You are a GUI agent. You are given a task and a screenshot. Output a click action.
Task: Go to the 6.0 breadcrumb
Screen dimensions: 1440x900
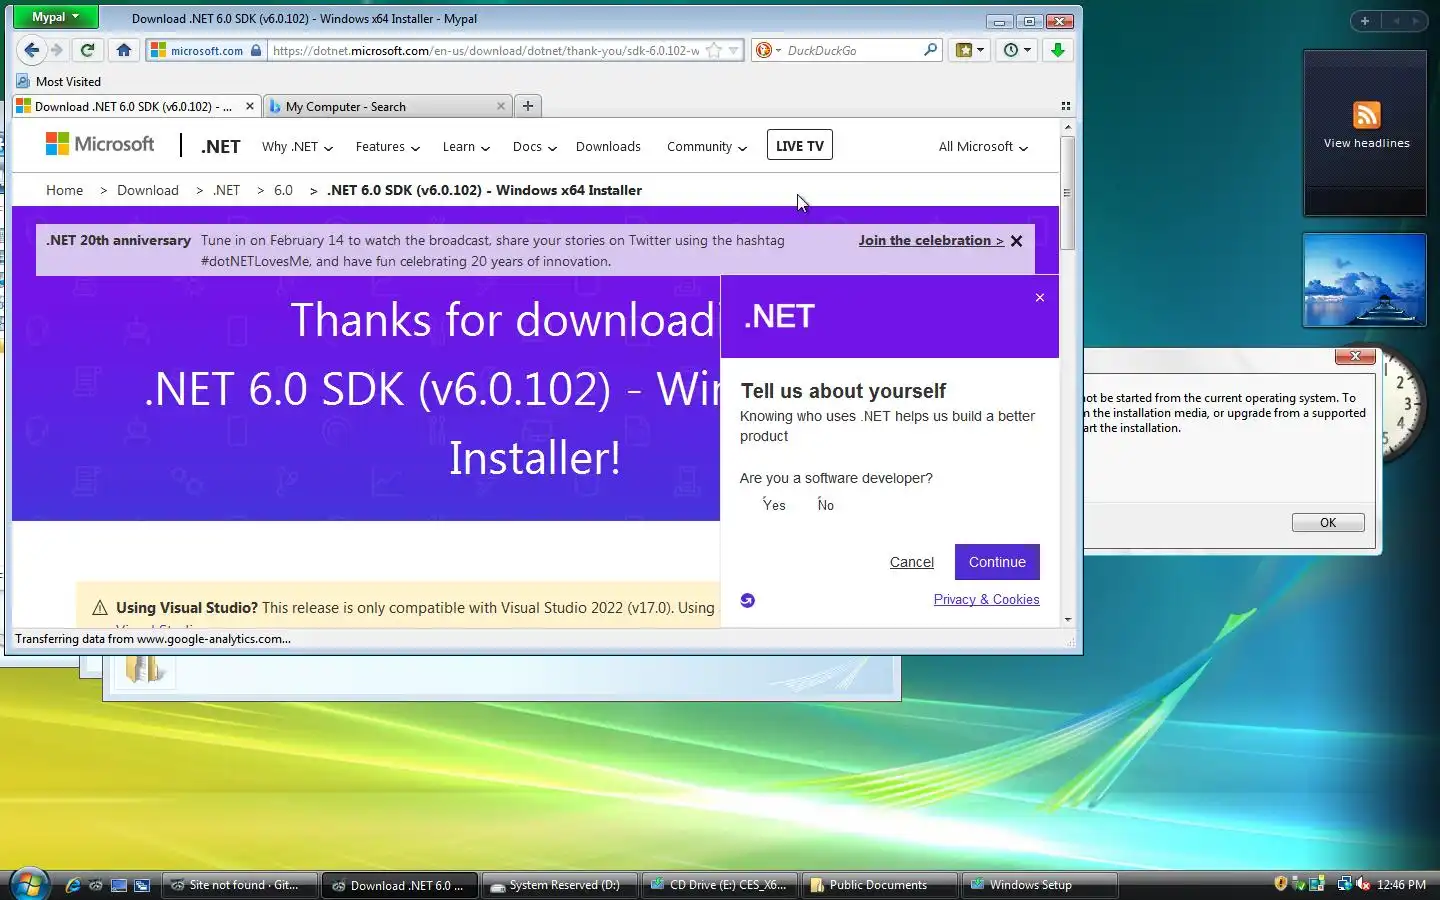(284, 190)
